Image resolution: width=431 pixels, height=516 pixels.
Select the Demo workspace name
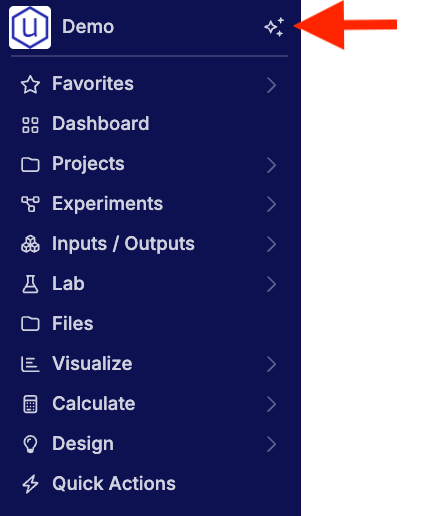tap(88, 27)
